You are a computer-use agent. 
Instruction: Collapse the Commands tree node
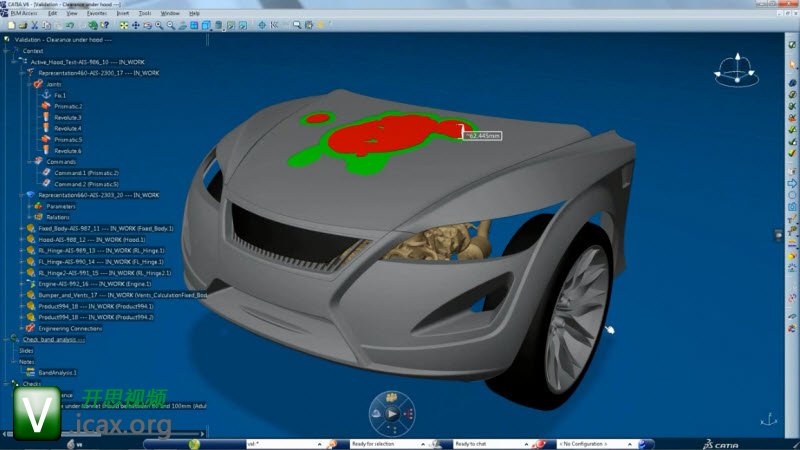(30, 162)
